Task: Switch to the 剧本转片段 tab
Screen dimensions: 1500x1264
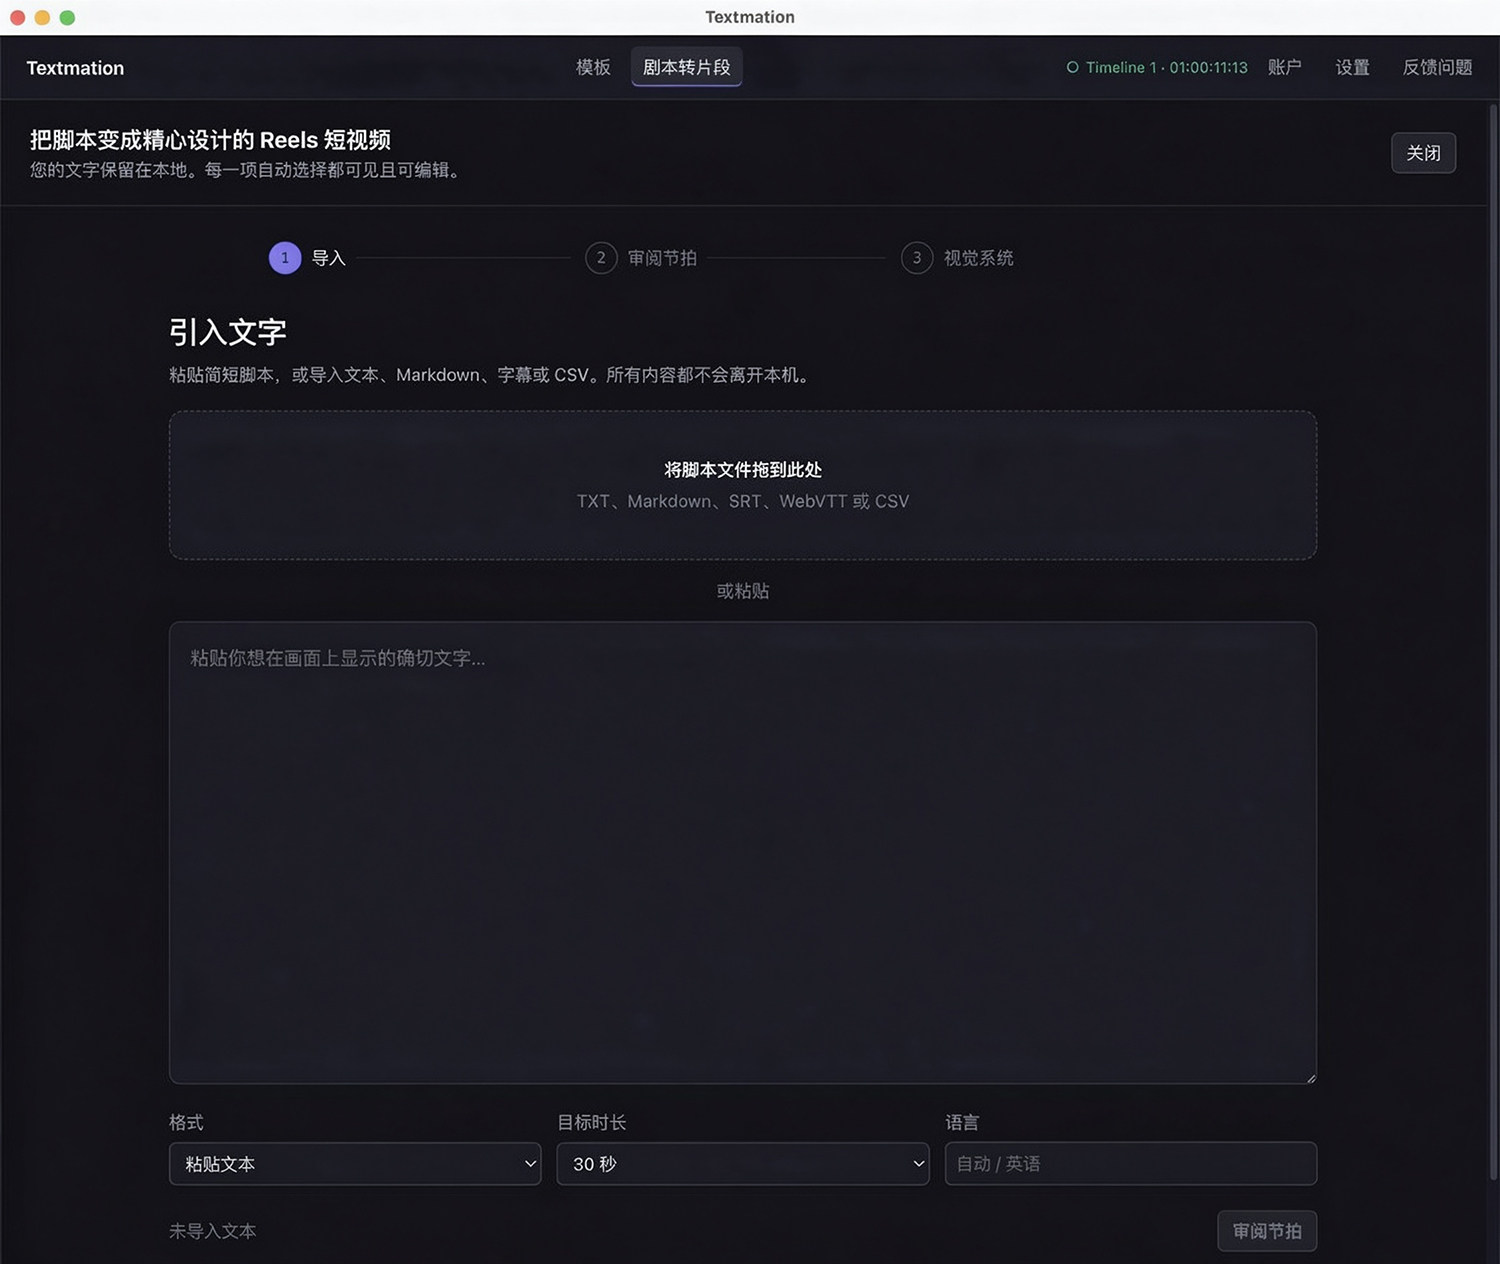Action: [x=686, y=67]
